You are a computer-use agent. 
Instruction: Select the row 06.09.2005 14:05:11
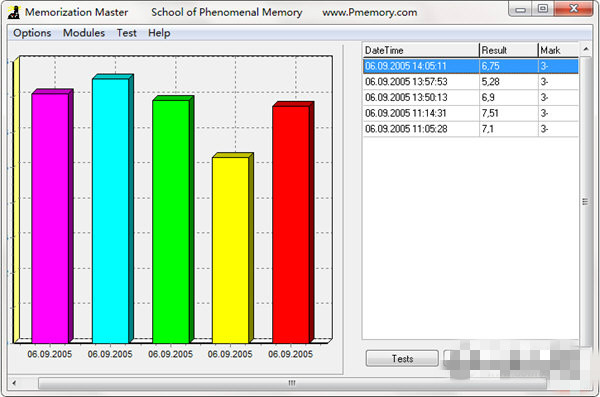tap(470, 66)
